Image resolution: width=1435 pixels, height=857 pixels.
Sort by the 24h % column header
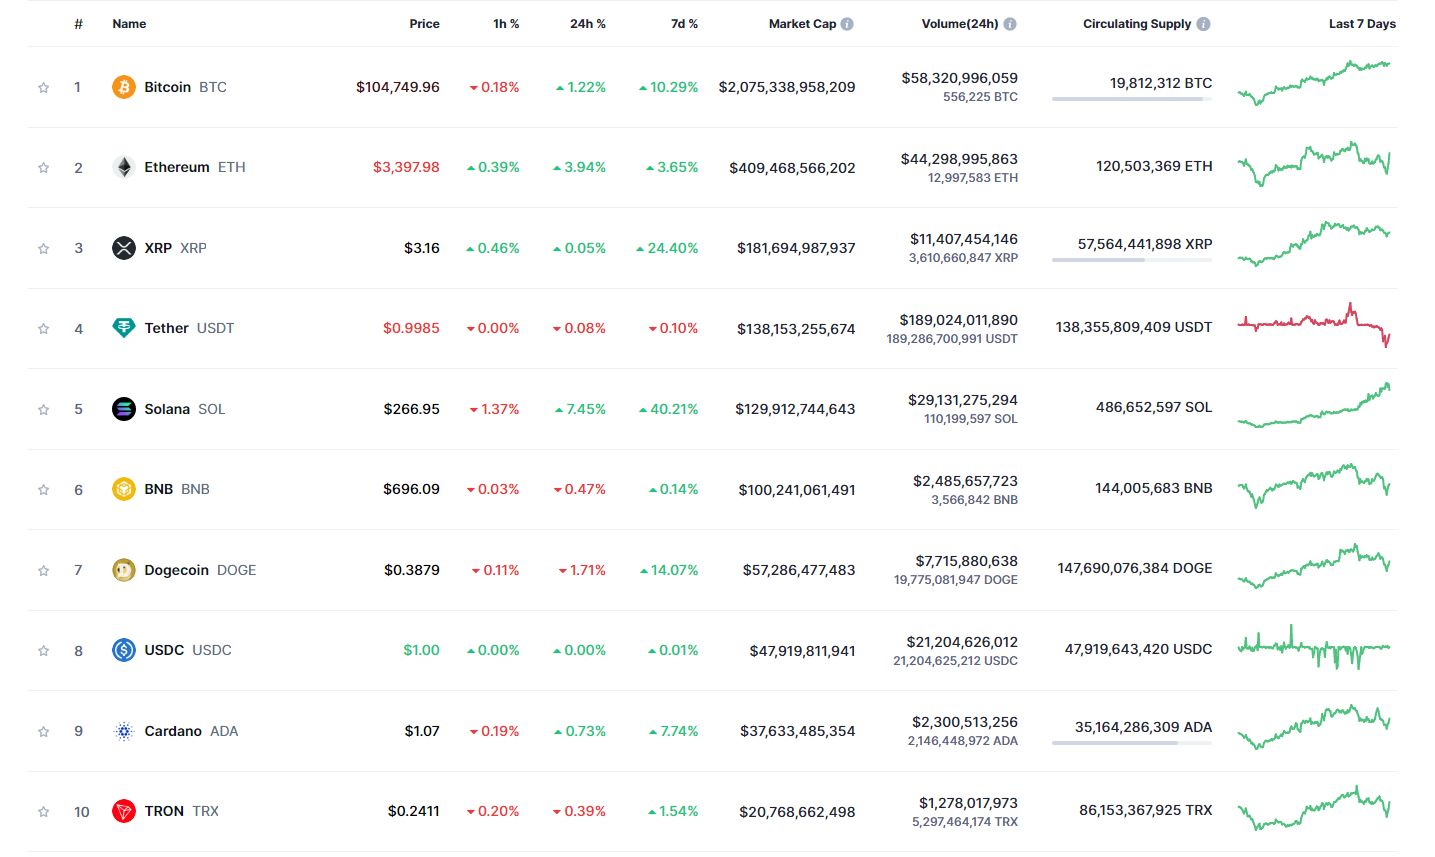(x=588, y=24)
